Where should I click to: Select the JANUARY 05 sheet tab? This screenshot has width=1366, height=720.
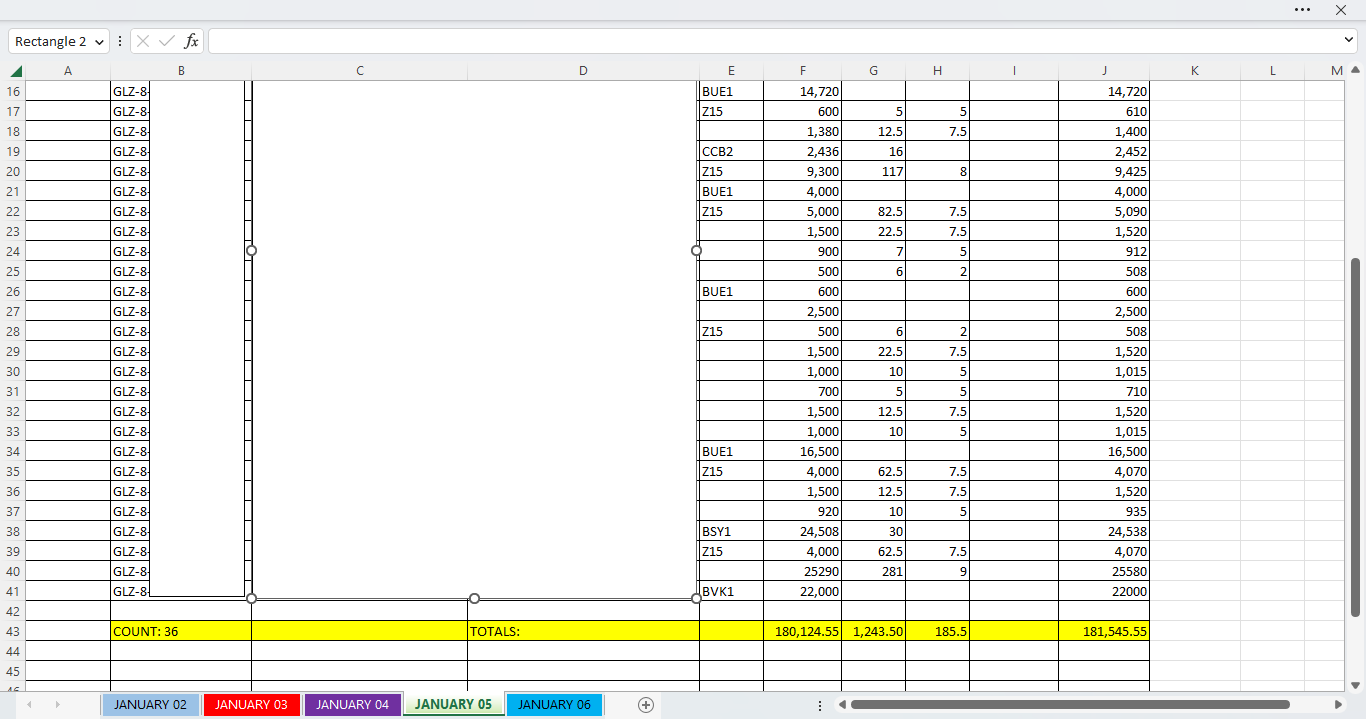click(x=453, y=705)
